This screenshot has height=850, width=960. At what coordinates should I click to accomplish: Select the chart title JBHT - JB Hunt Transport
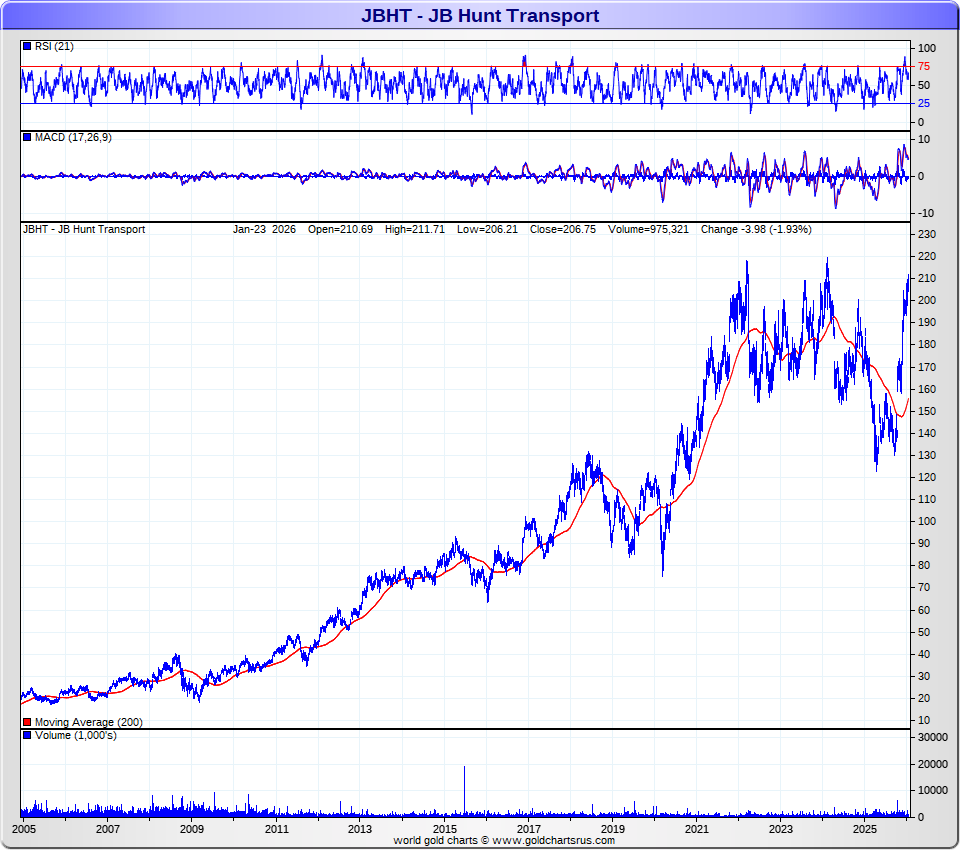click(480, 15)
